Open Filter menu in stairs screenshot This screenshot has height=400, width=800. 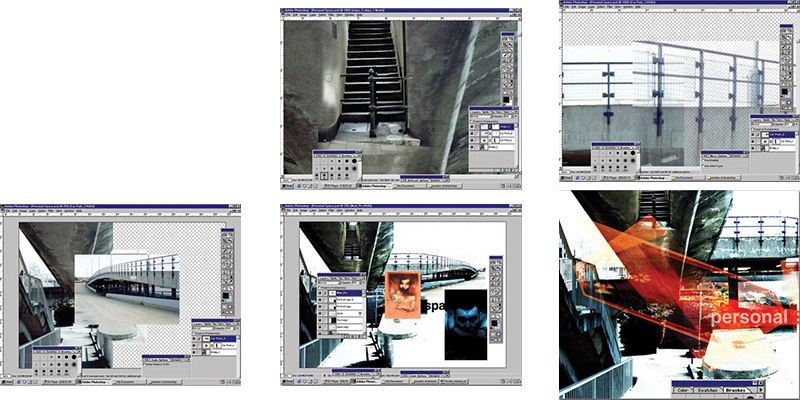point(331,15)
